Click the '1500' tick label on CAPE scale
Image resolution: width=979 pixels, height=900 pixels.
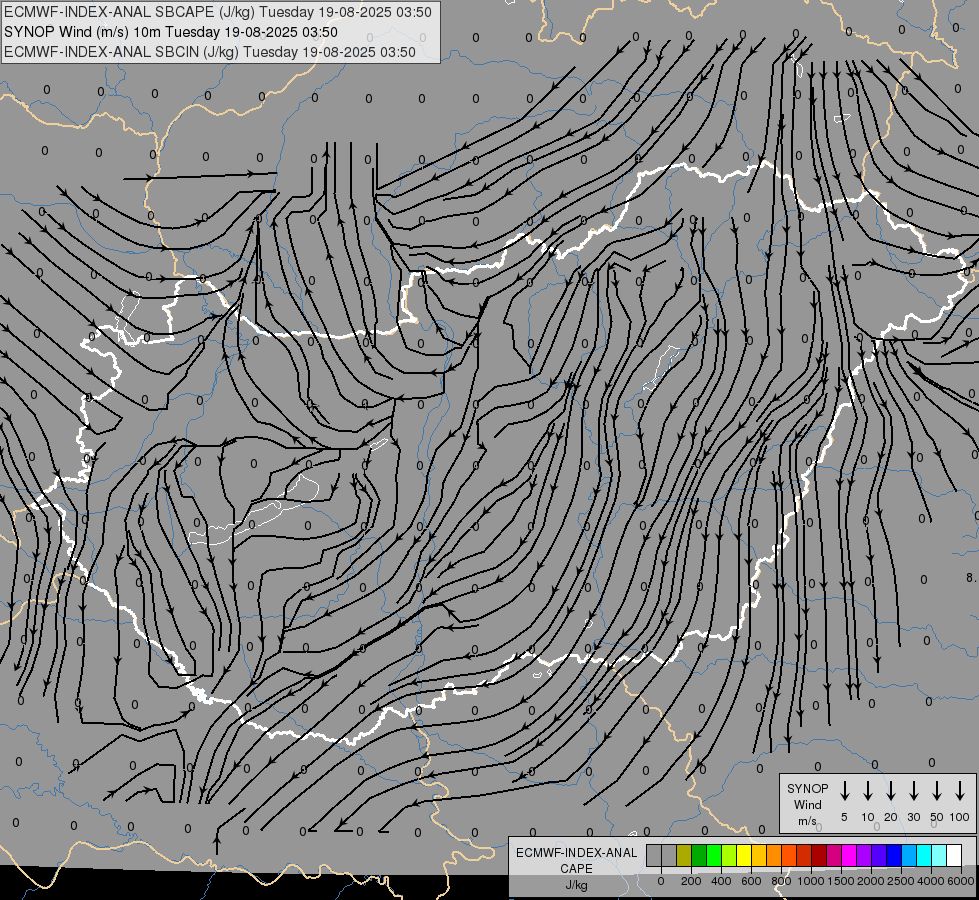point(841,881)
